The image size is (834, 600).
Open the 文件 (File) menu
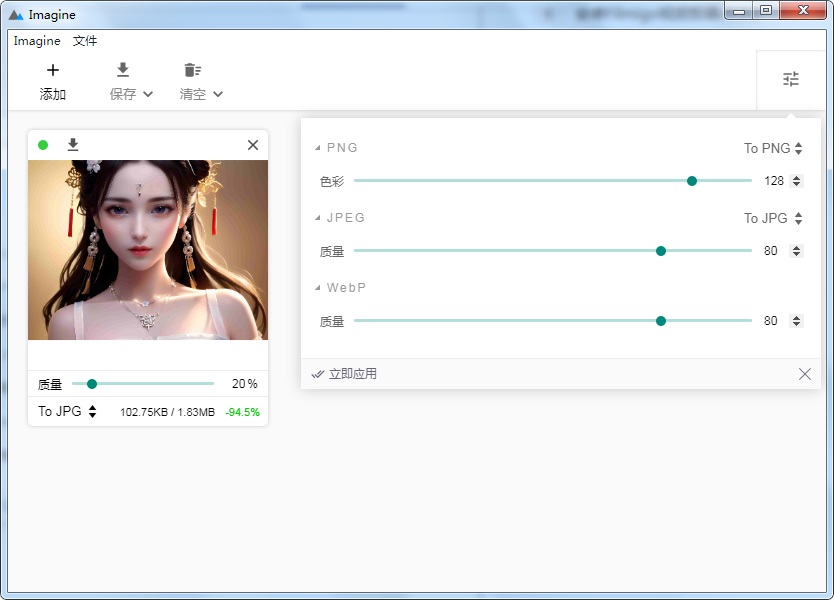point(85,41)
